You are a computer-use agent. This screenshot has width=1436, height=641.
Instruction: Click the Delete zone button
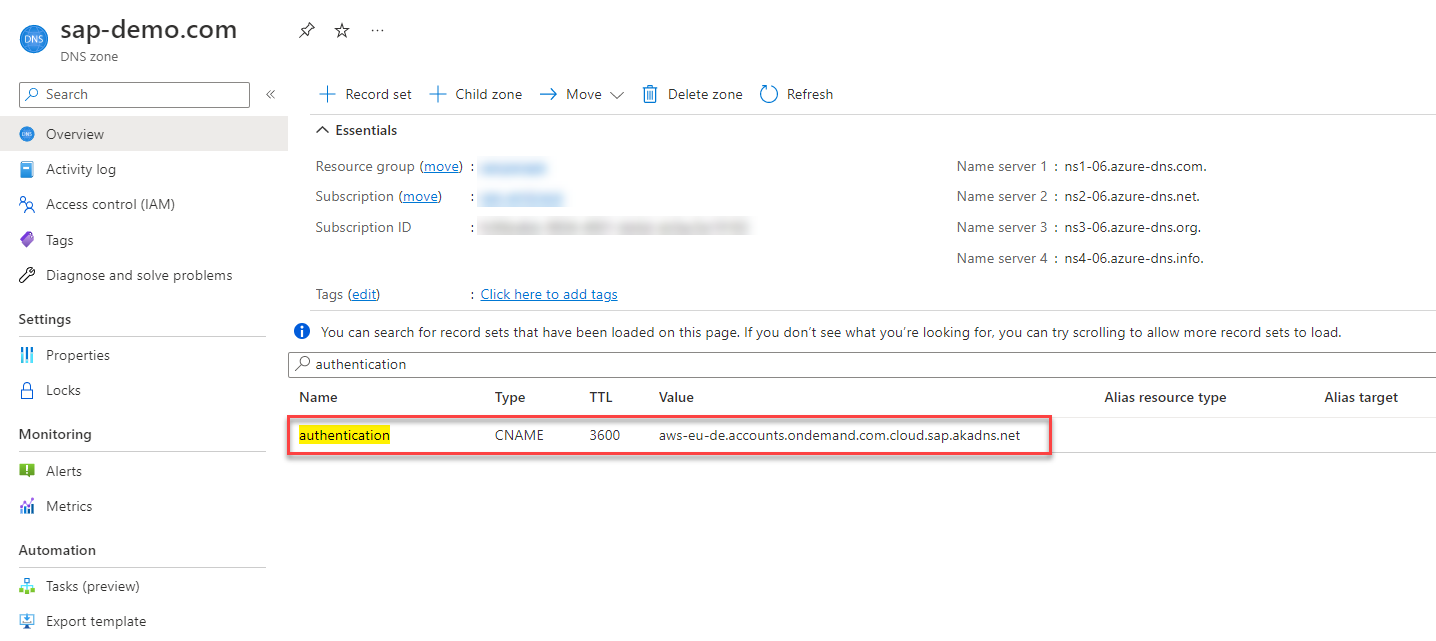692,94
